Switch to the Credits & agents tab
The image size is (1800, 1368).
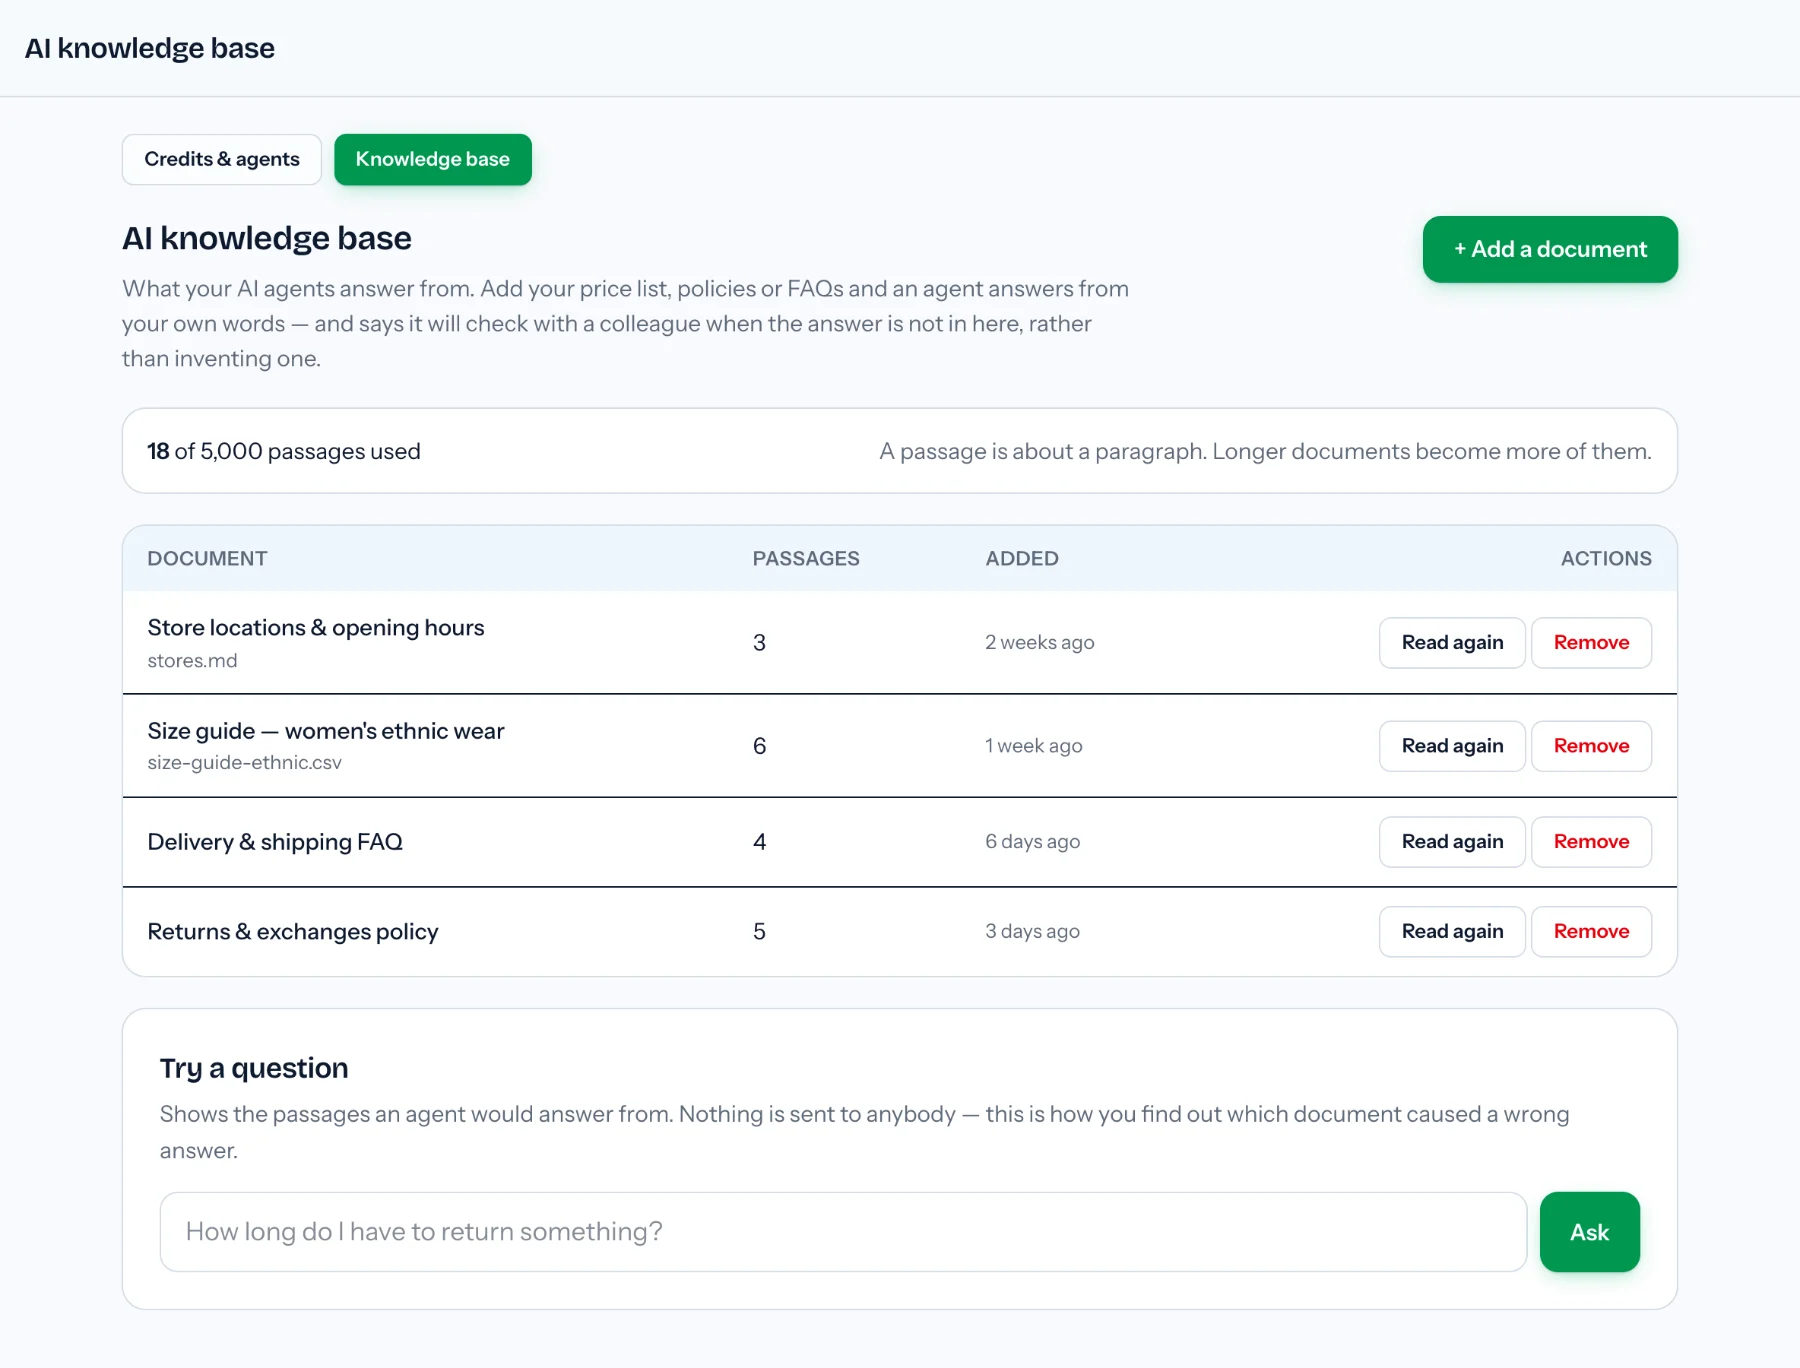click(x=222, y=160)
